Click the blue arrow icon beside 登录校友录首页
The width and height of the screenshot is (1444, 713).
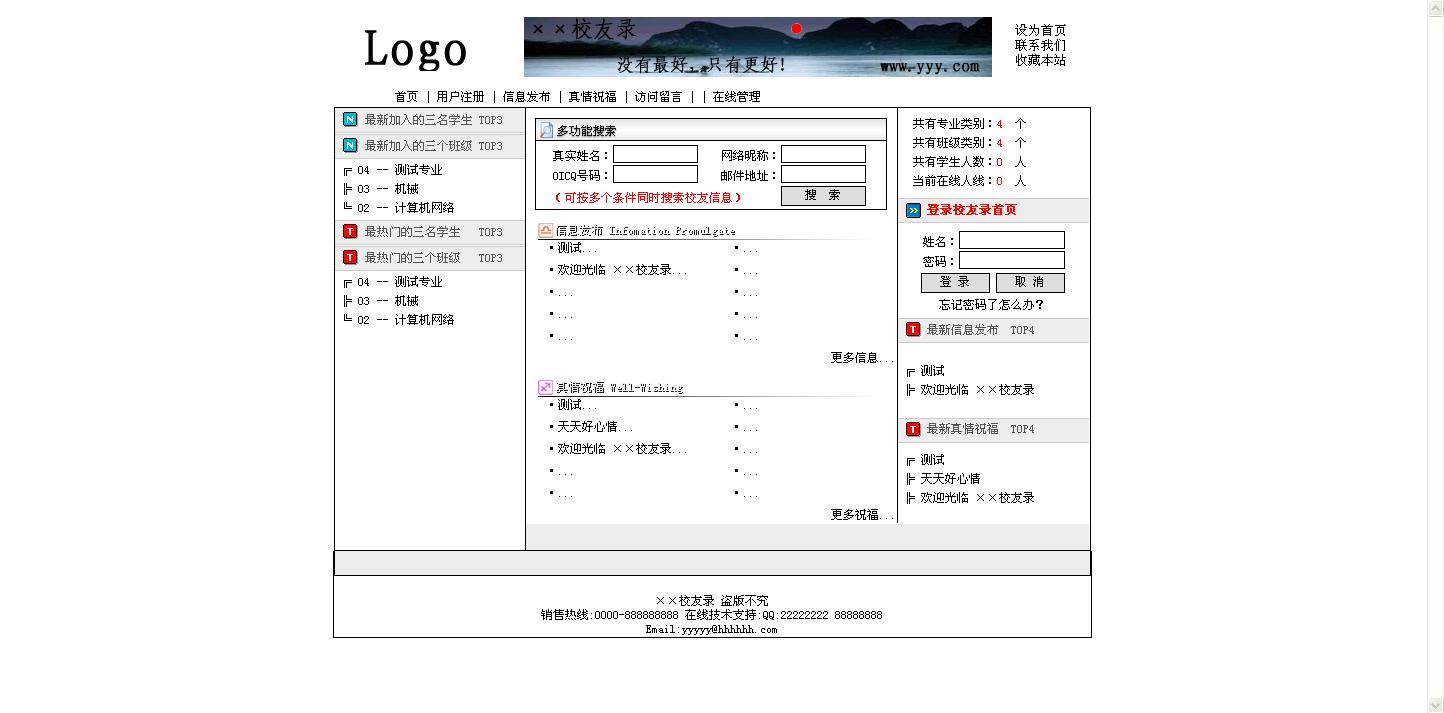pyautogui.click(x=913, y=211)
